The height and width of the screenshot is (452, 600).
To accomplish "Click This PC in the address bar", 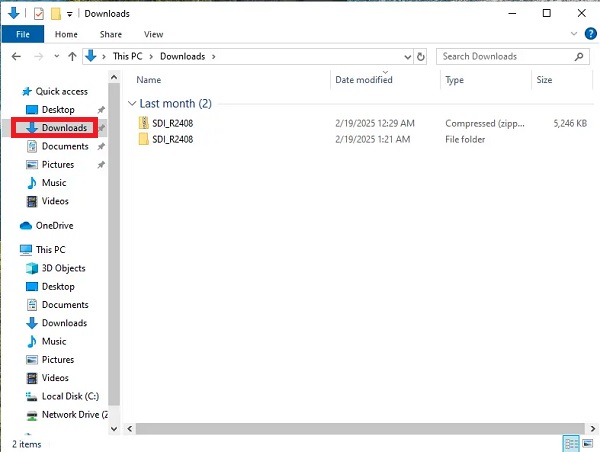I will 127,56.
